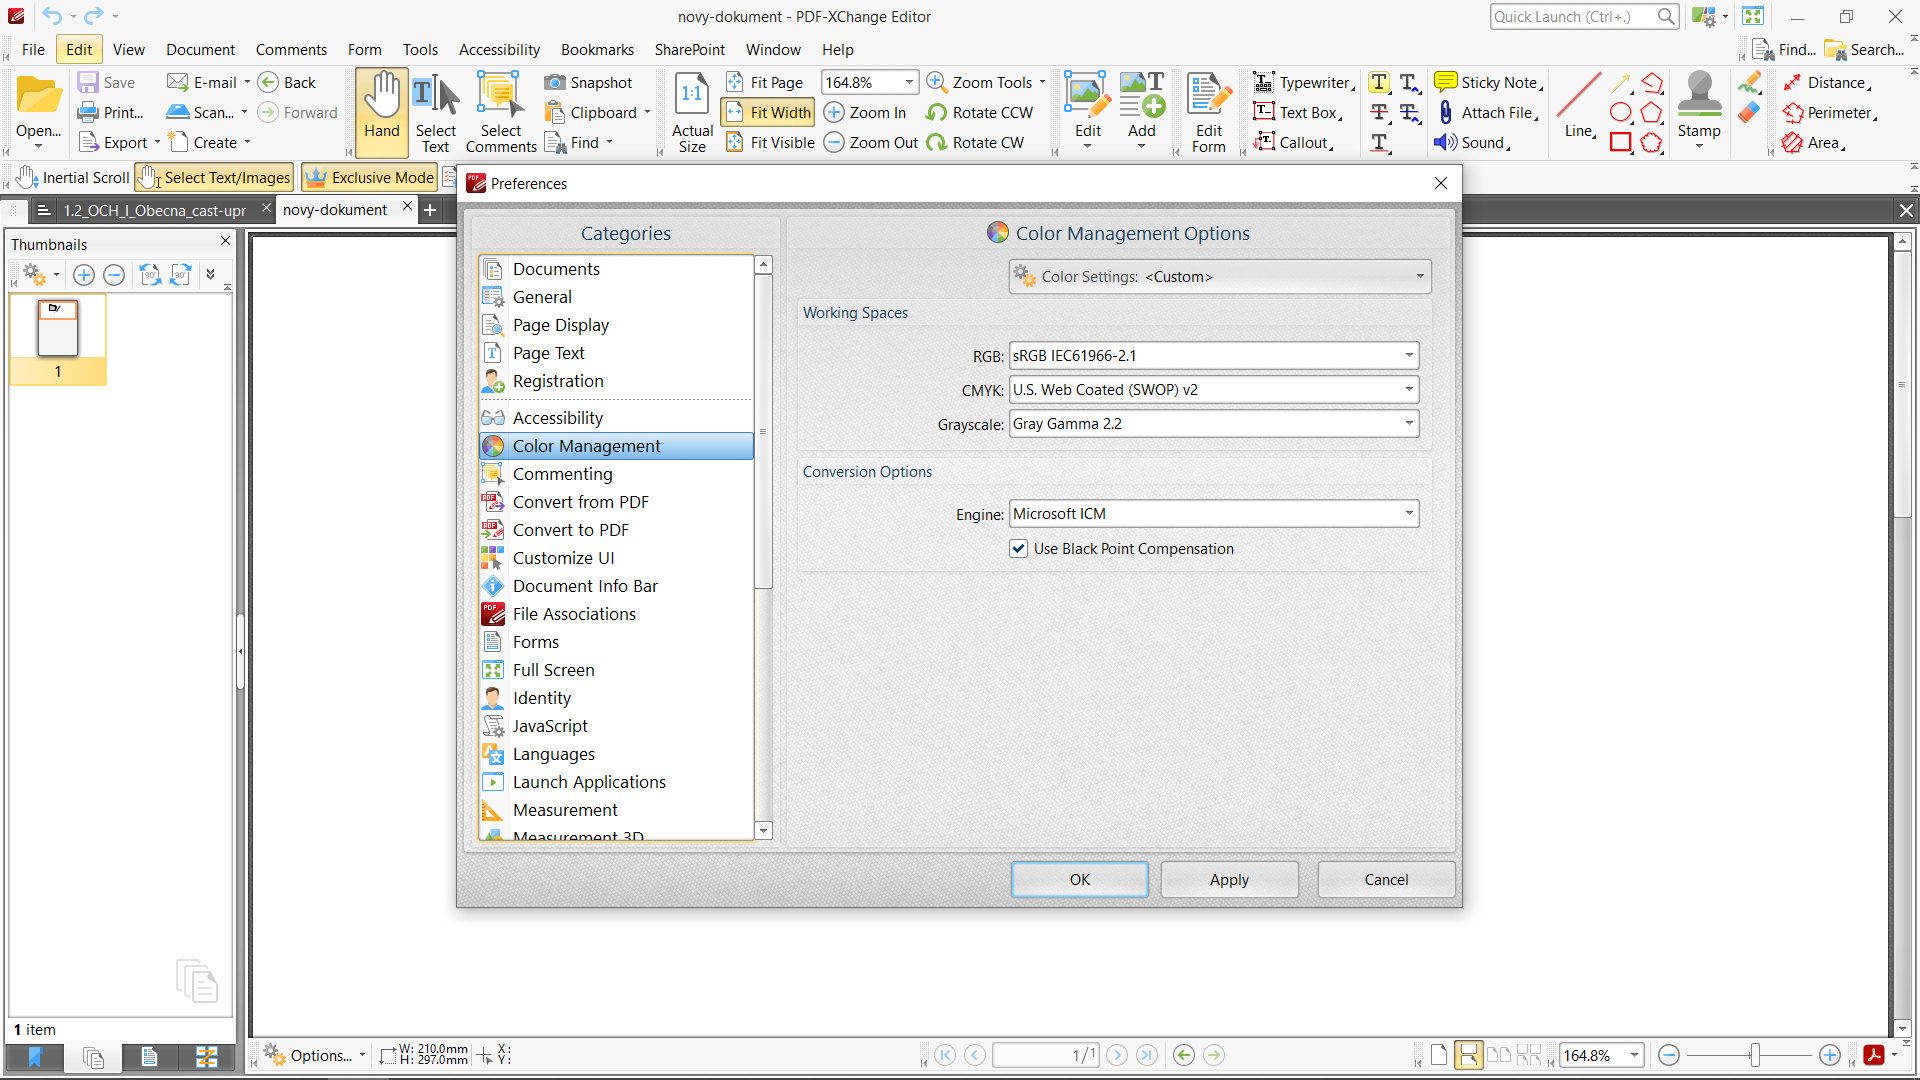
Task: Open the Print dialog
Action: point(111,113)
